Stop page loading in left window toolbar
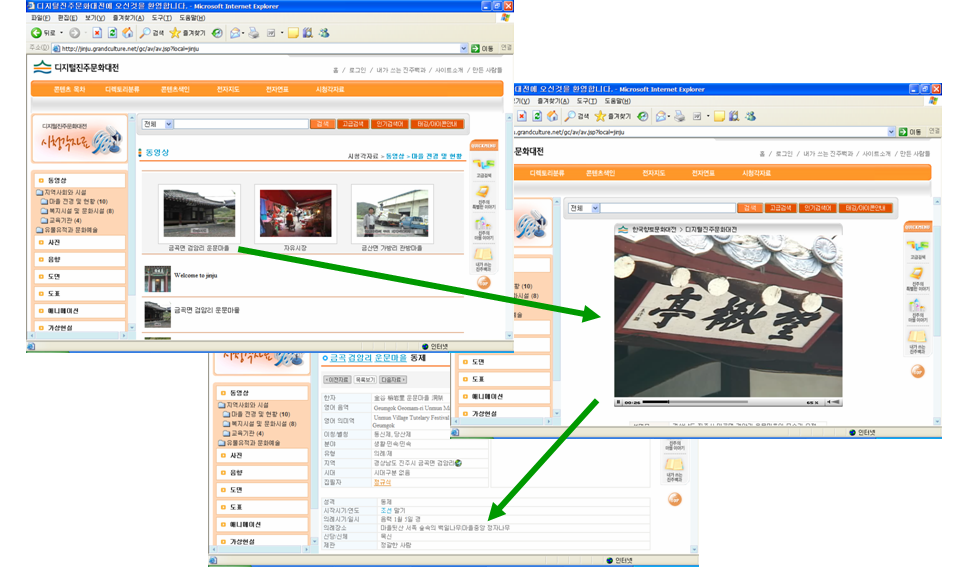This screenshot has height=567, width=960. [x=97, y=33]
